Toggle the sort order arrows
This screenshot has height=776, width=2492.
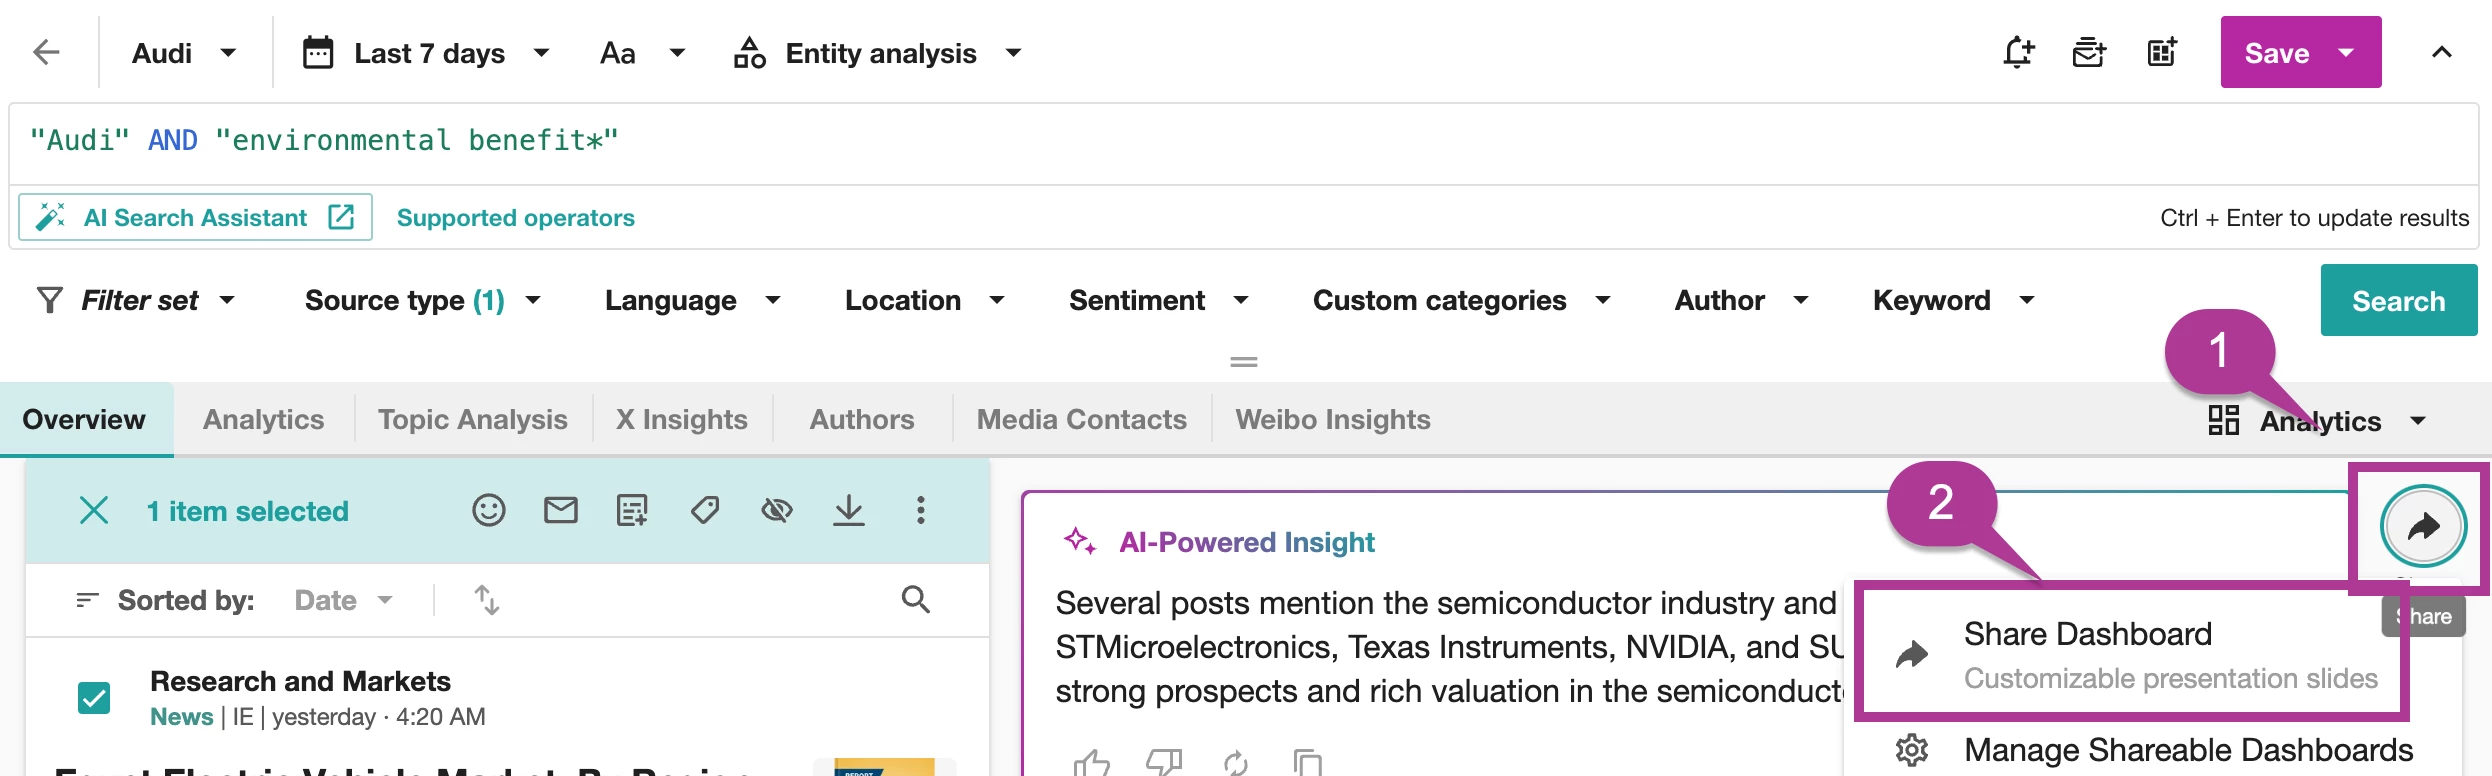pos(487,600)
